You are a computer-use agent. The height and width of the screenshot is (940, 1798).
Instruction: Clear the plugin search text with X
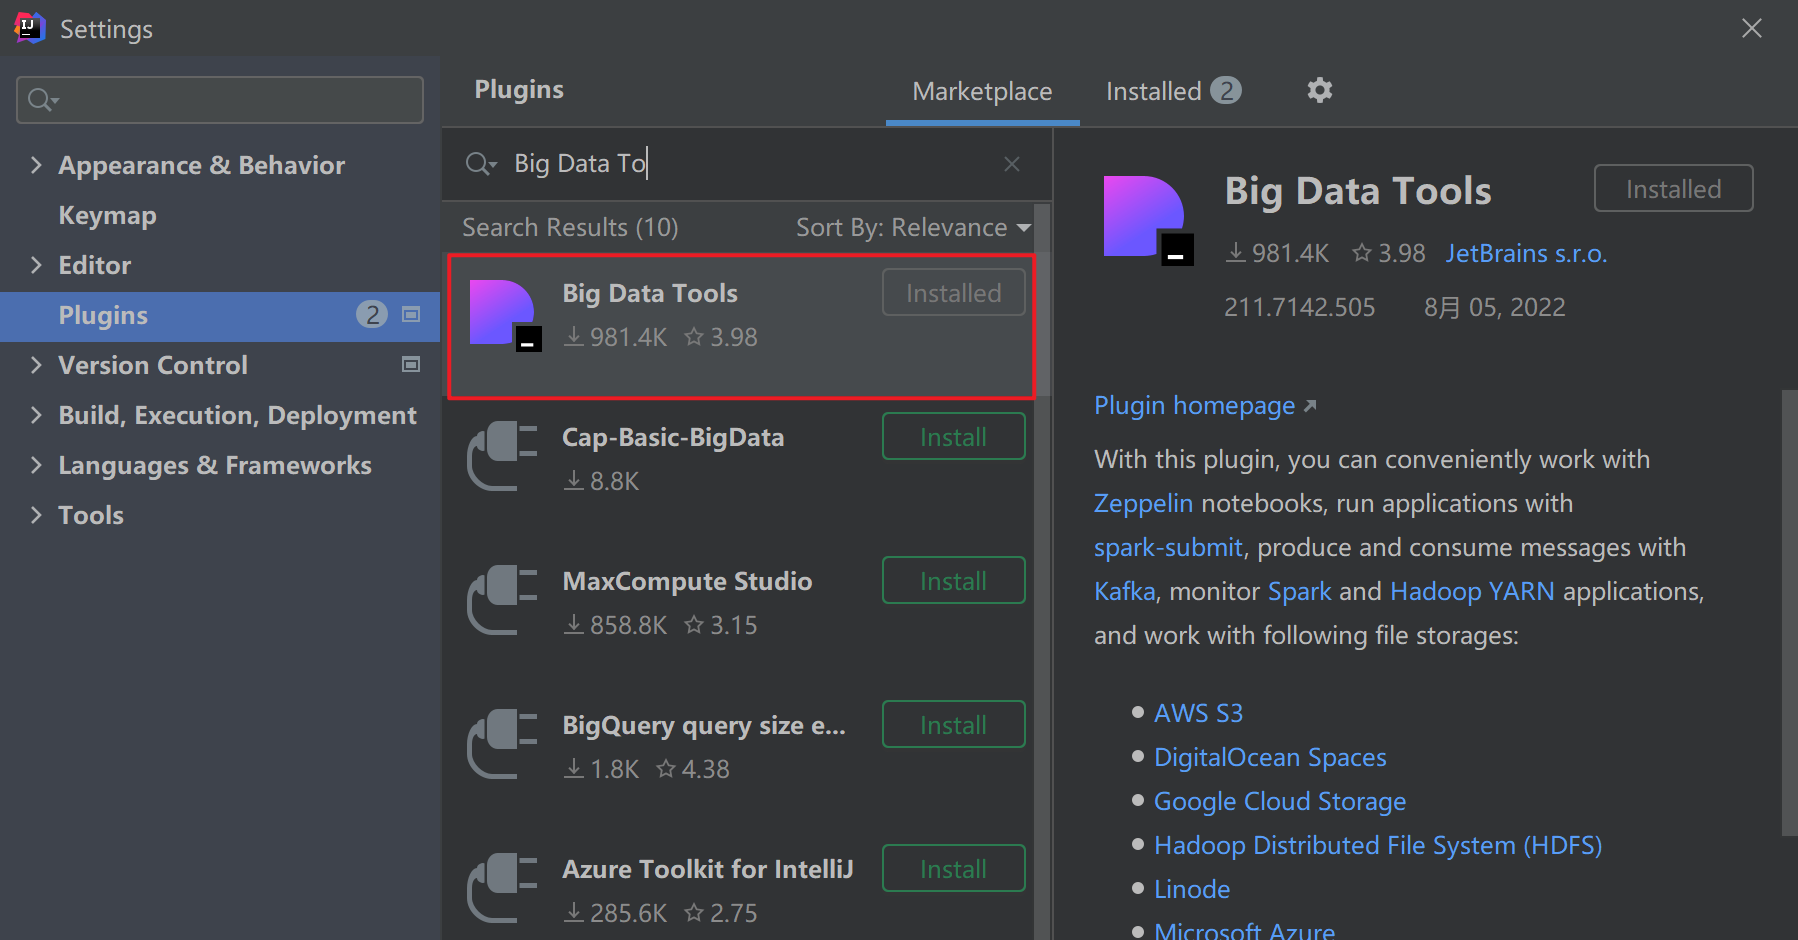tap(1012, 164)
